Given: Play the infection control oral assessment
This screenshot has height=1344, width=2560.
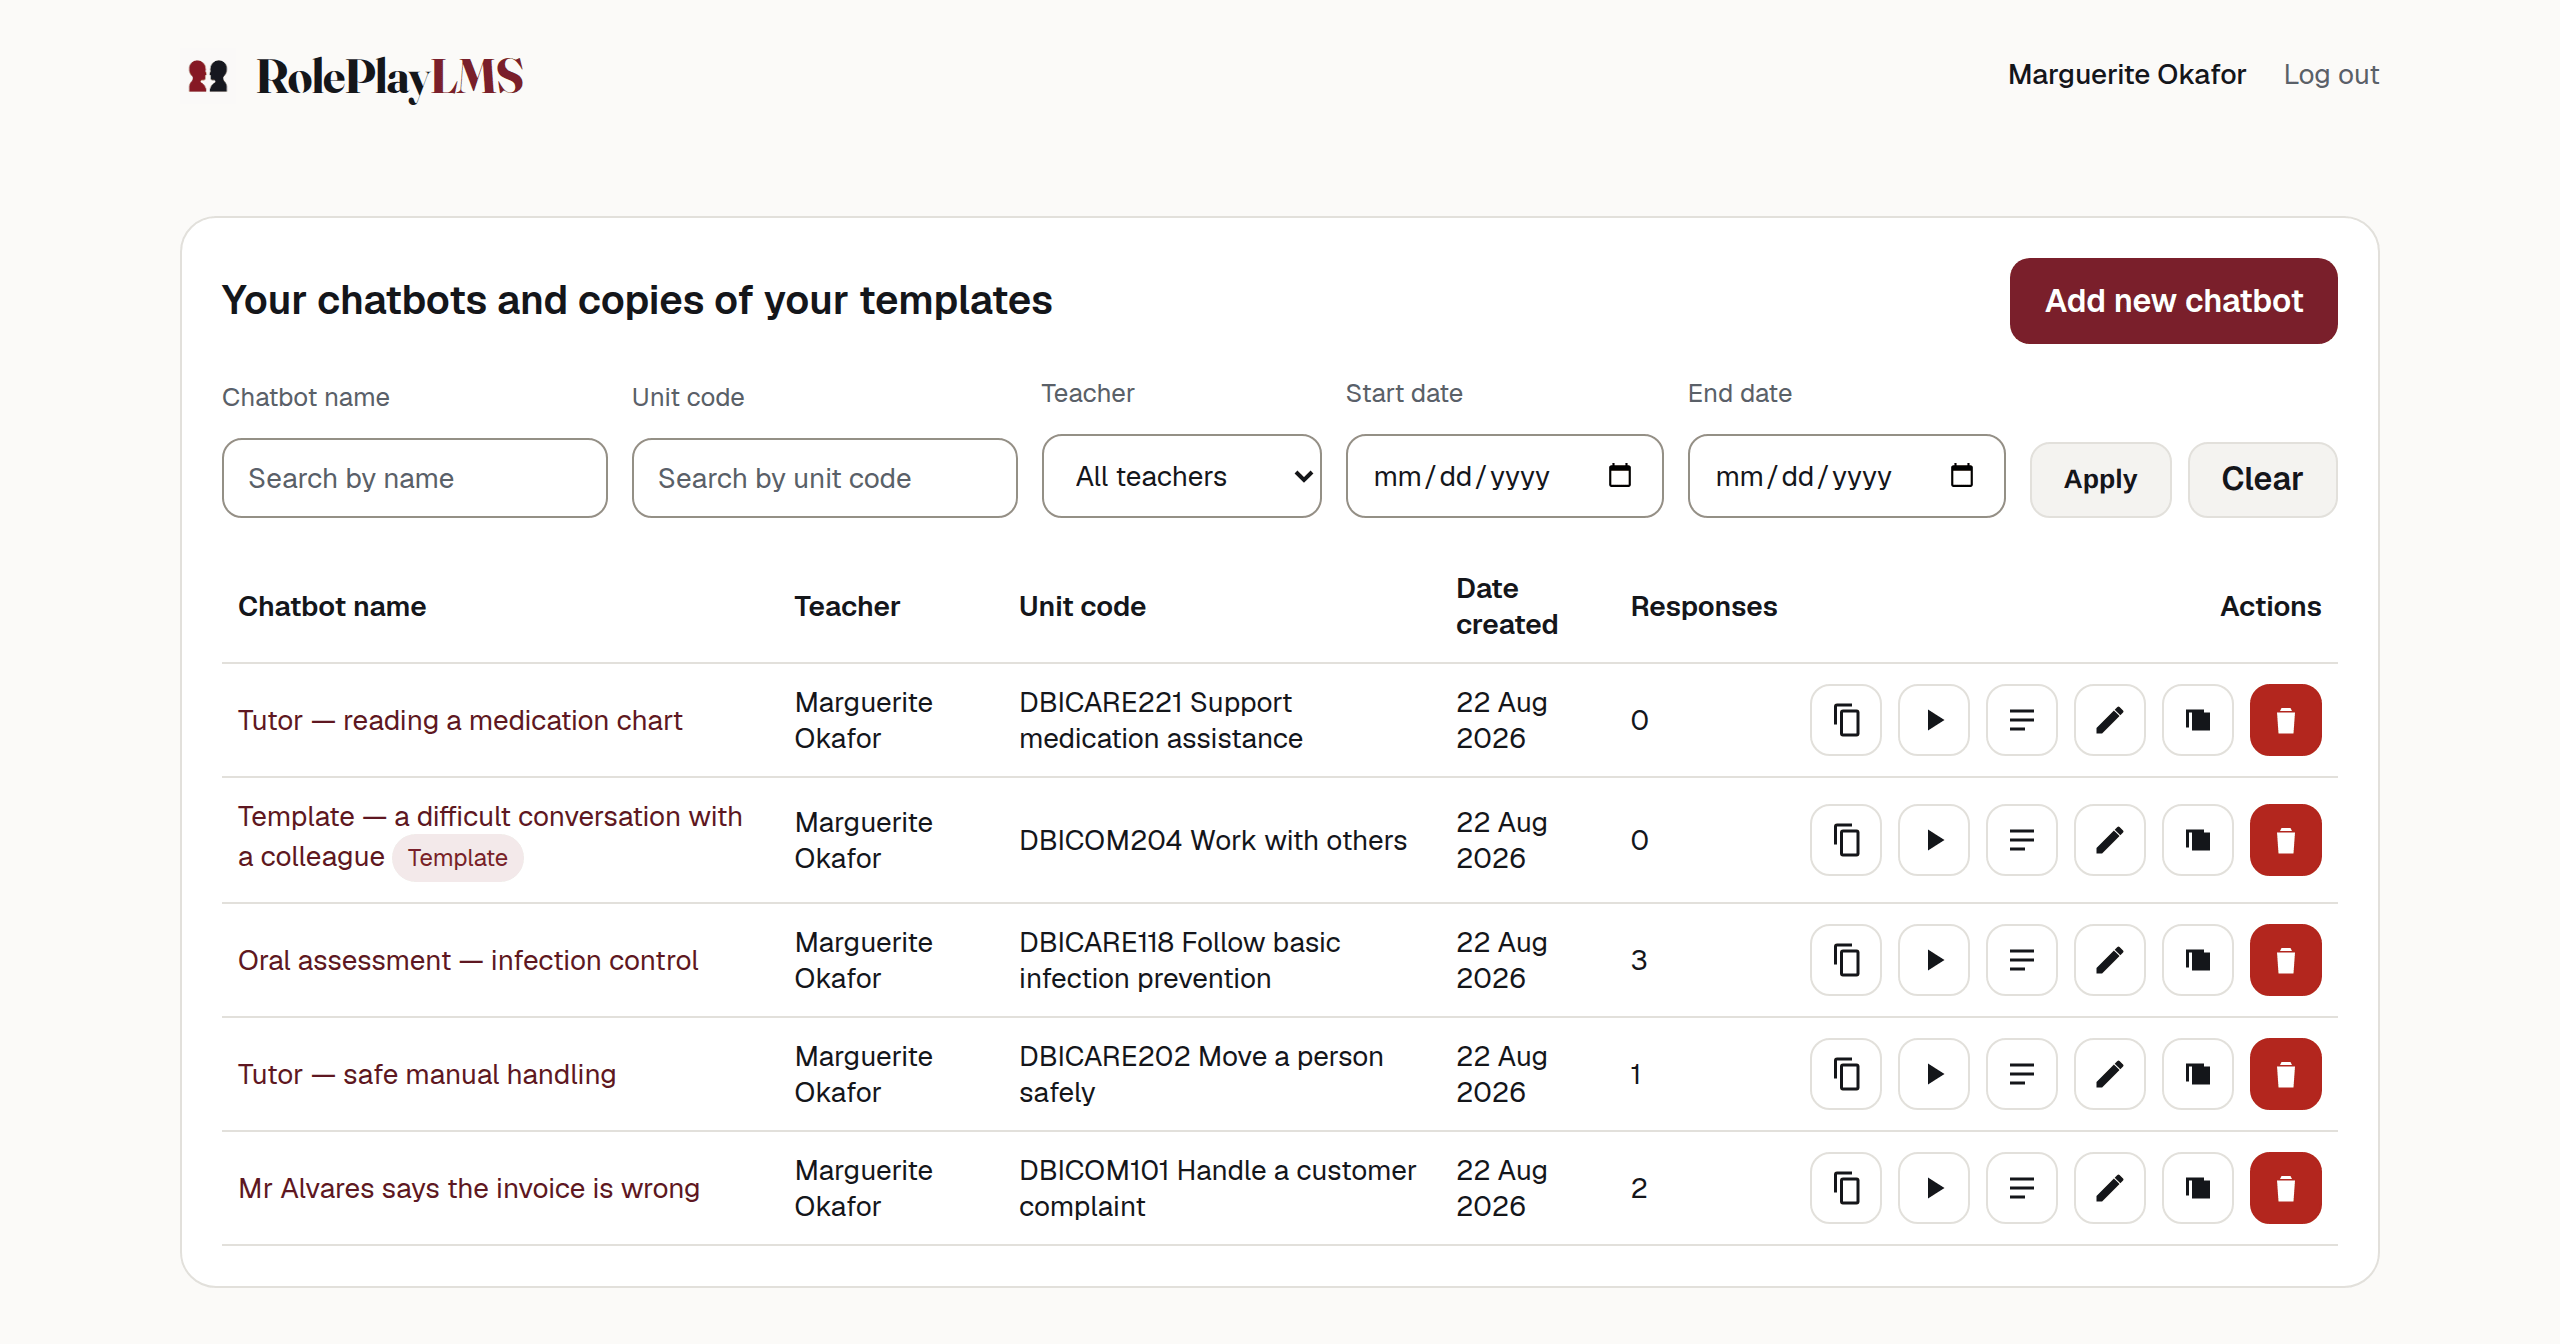Looking at the screenshot, I should point(1934,960).
